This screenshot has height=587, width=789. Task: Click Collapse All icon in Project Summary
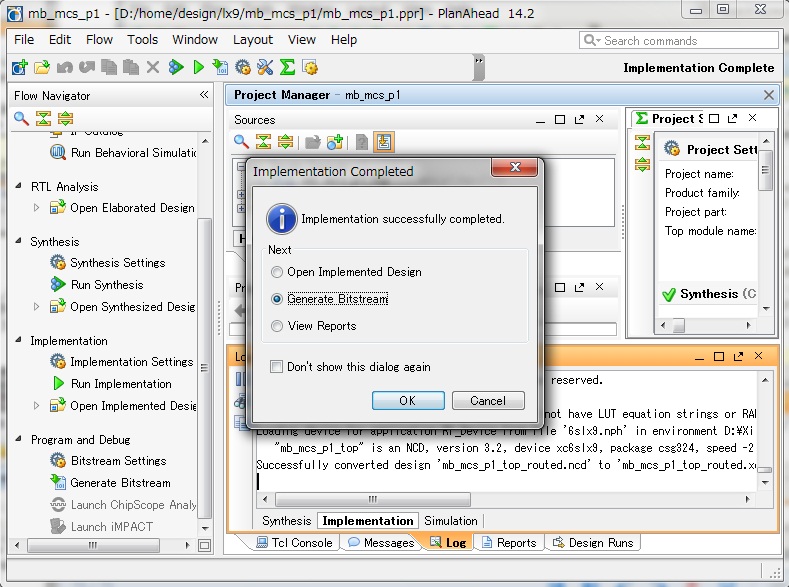click(642, 142)
